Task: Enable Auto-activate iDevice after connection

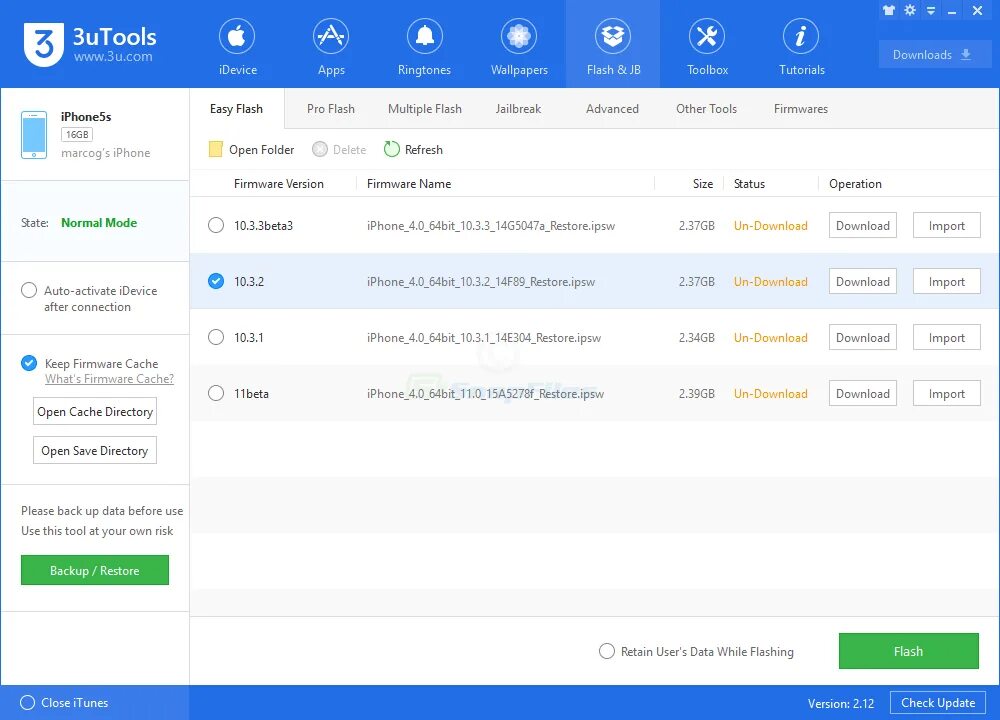Action: coord(29,290)
